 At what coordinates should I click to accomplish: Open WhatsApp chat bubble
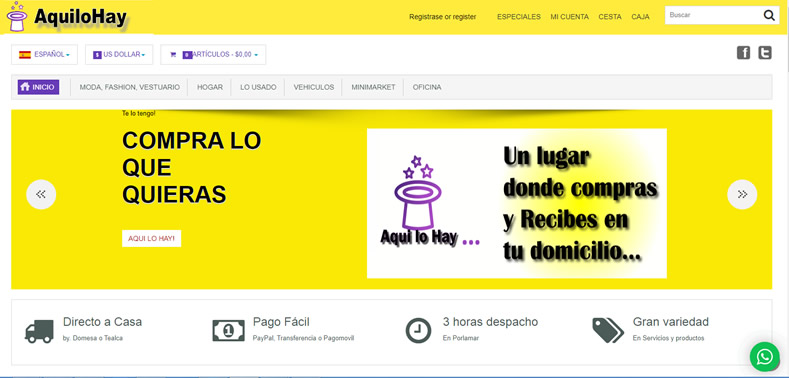tap(764, 357)
